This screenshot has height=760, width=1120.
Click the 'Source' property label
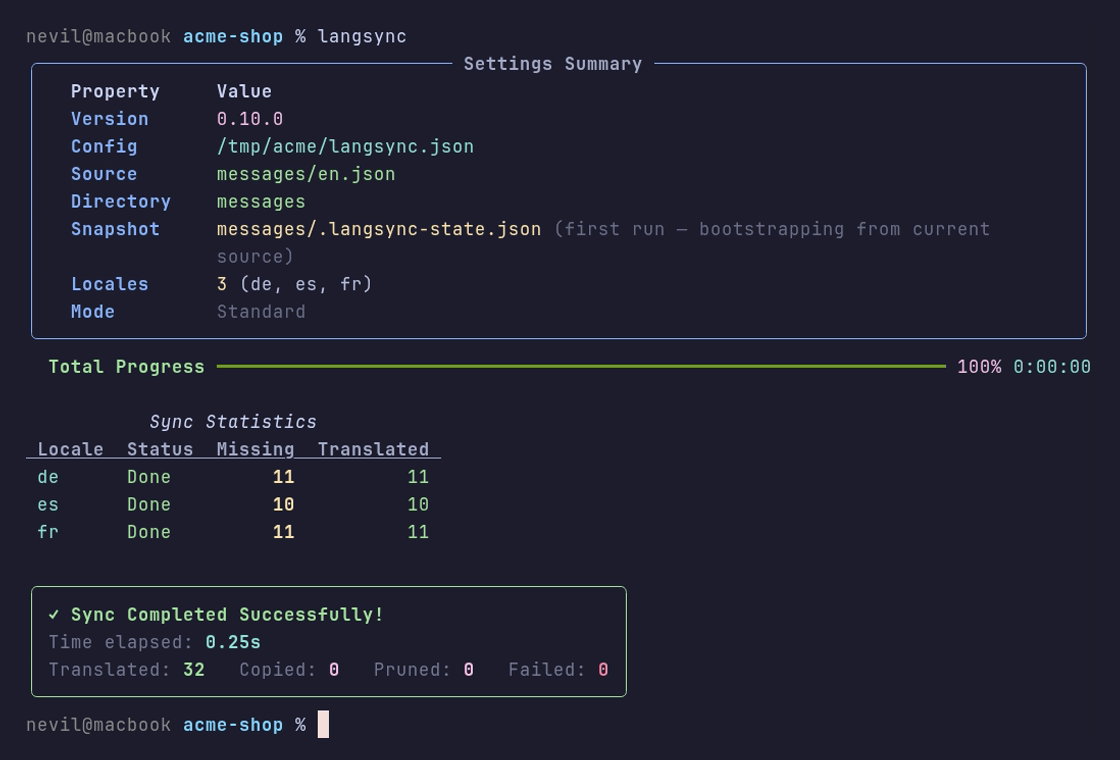[104, 174]
